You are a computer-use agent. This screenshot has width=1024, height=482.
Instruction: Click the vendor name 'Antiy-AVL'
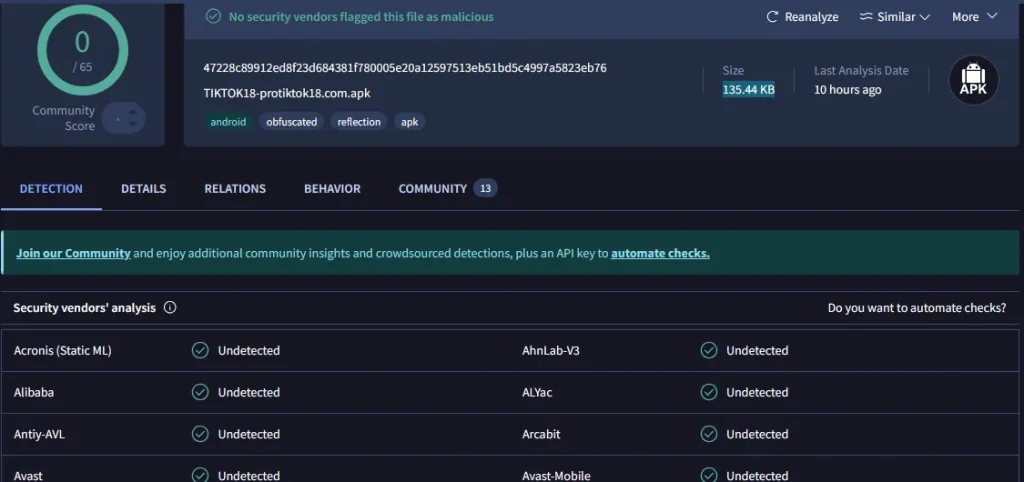click(x=39, y=434)
